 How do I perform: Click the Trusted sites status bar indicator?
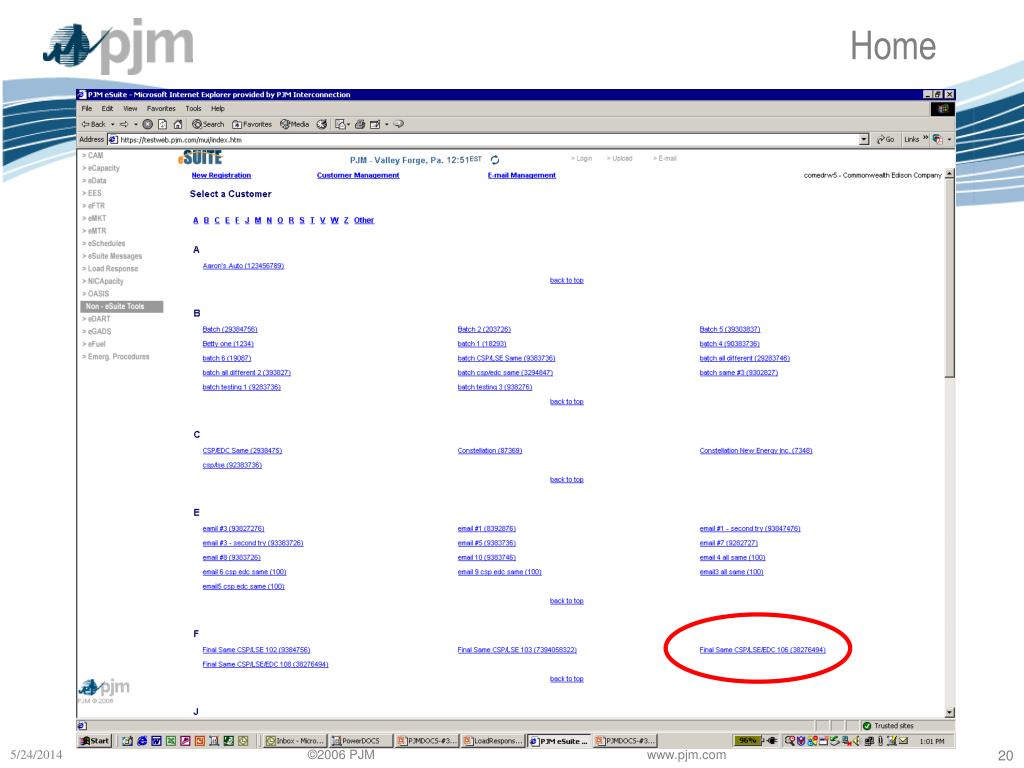pyautogui.click(x=888, y=726)
